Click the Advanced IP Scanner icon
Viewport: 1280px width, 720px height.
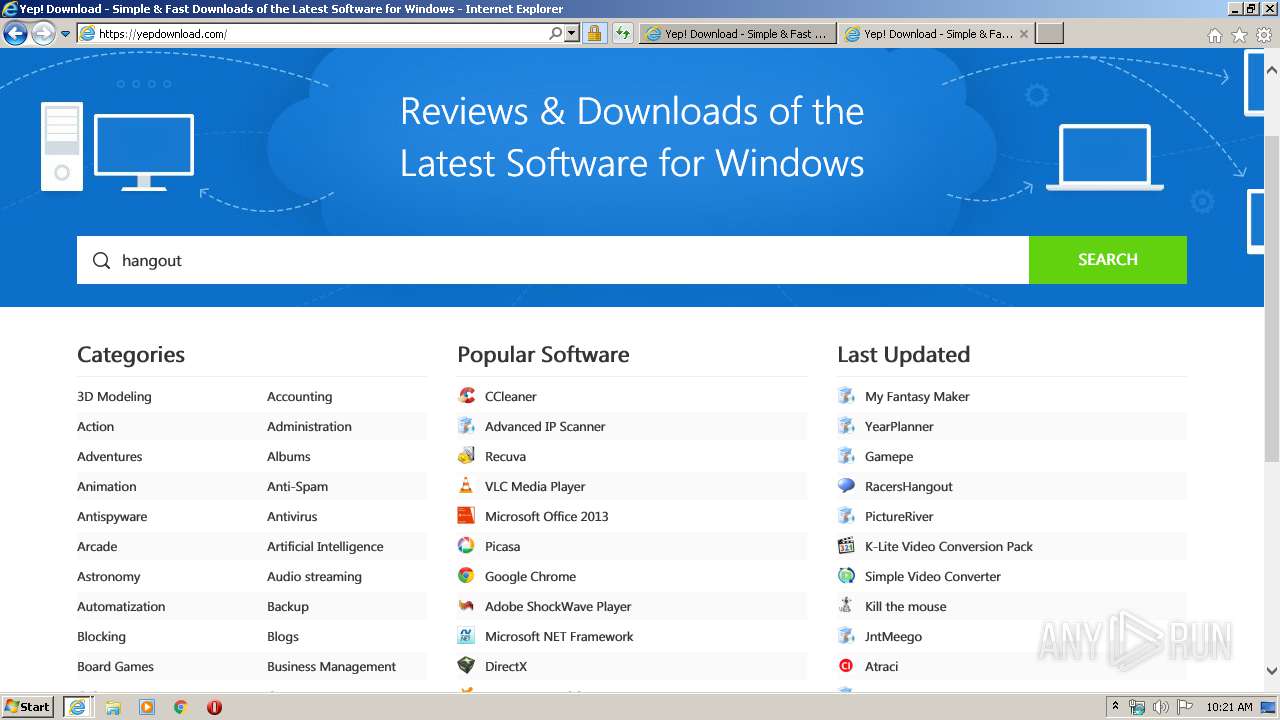click(x=466, y=426)
